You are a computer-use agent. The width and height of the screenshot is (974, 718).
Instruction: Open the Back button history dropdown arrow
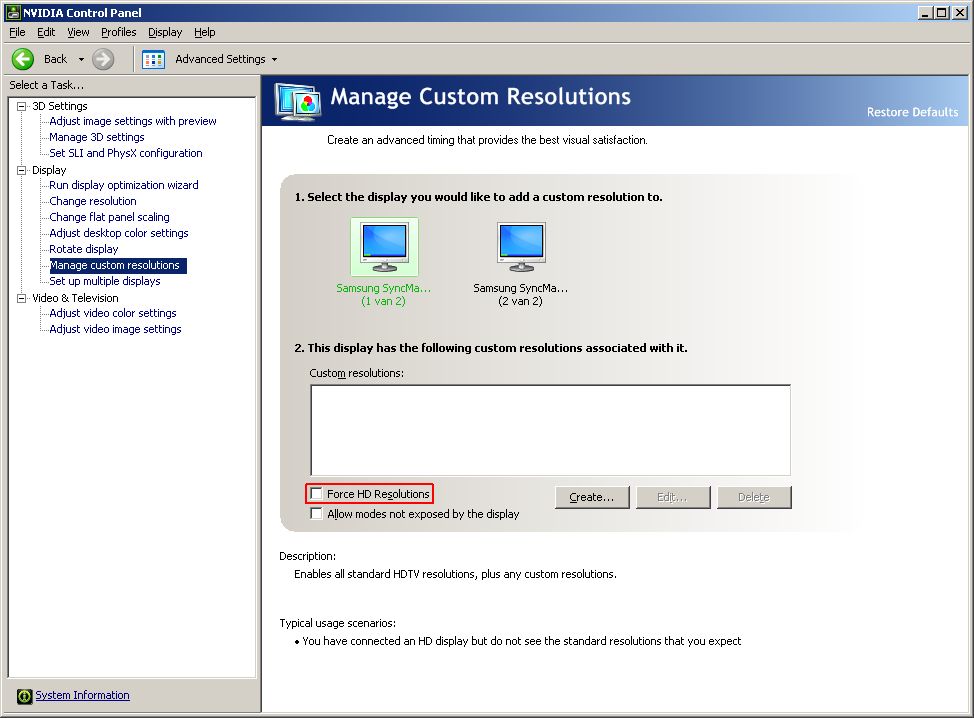point(81,60)
